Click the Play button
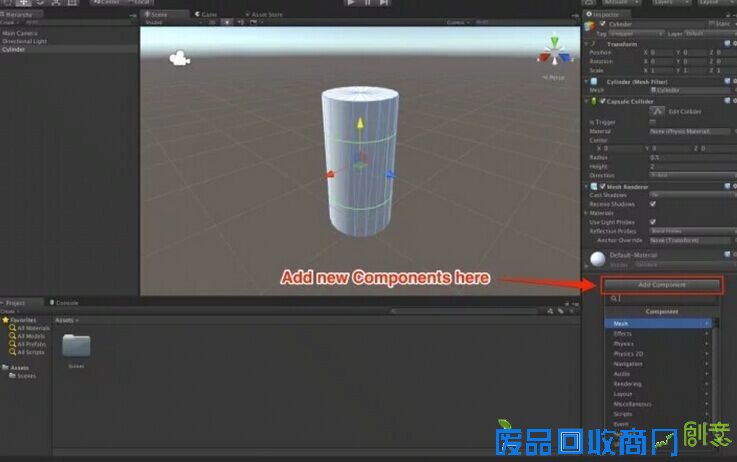 [351, 2]
